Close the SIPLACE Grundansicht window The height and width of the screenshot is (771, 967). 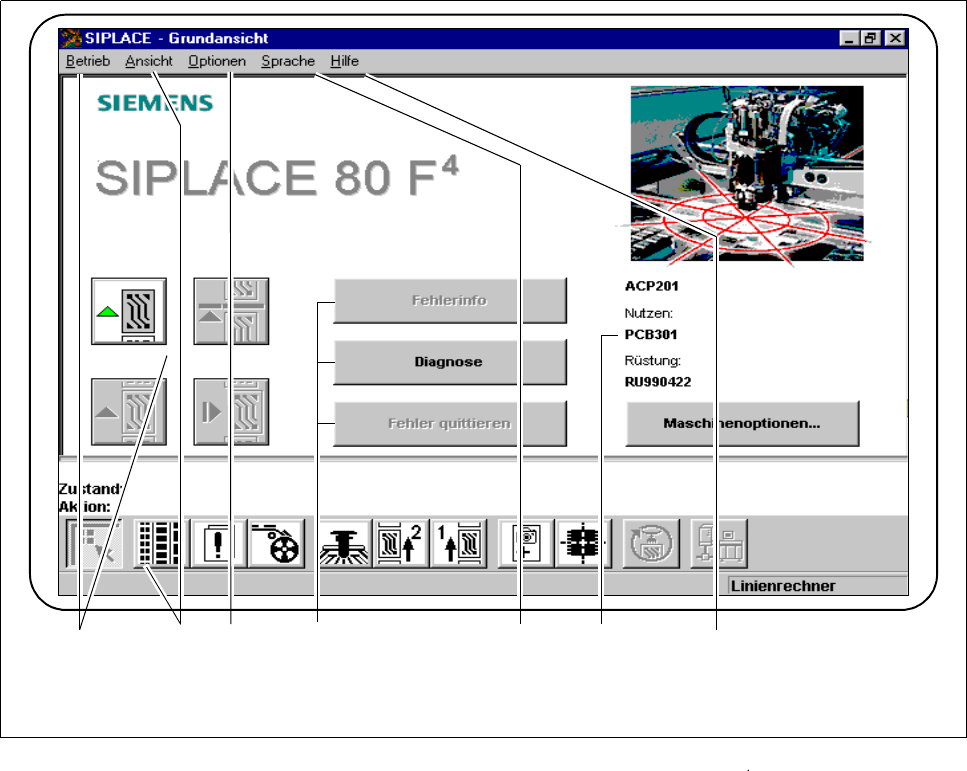click(895, 38)
